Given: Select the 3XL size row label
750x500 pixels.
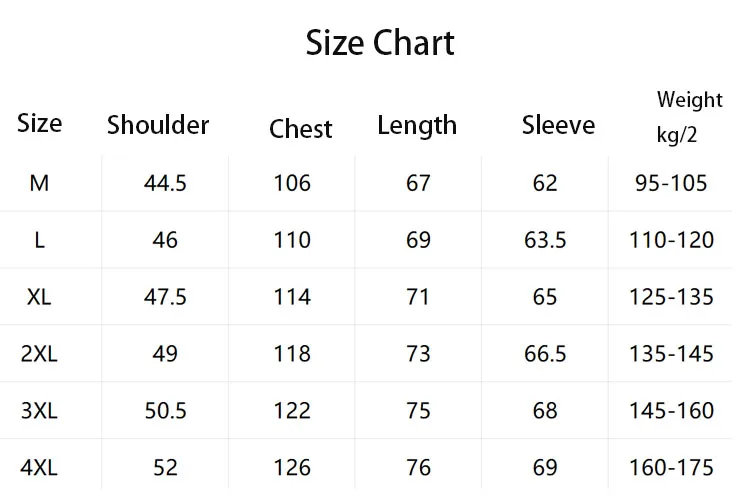Looking at the screenshot, I should pos(39,411).
